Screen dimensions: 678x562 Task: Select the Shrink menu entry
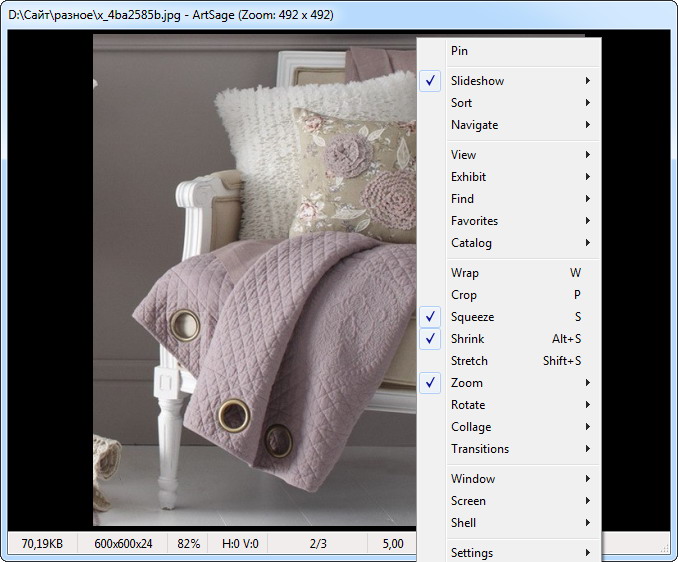509,339
